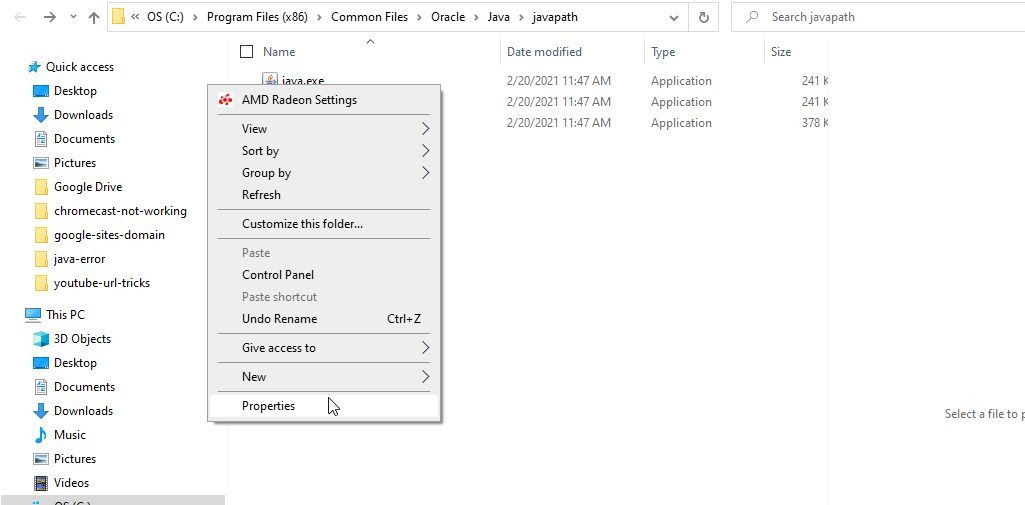Click the 3D Objects cube icon

click(x=41, y=339)
